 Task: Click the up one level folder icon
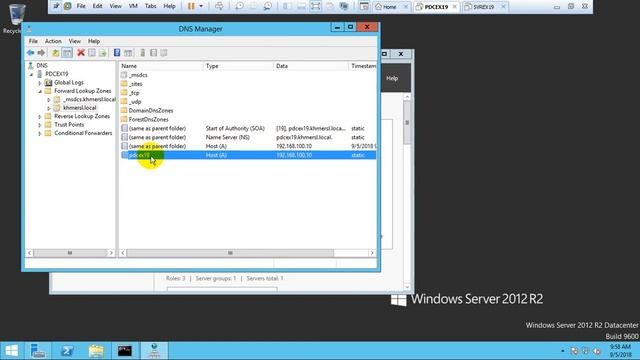coord(56,53)
